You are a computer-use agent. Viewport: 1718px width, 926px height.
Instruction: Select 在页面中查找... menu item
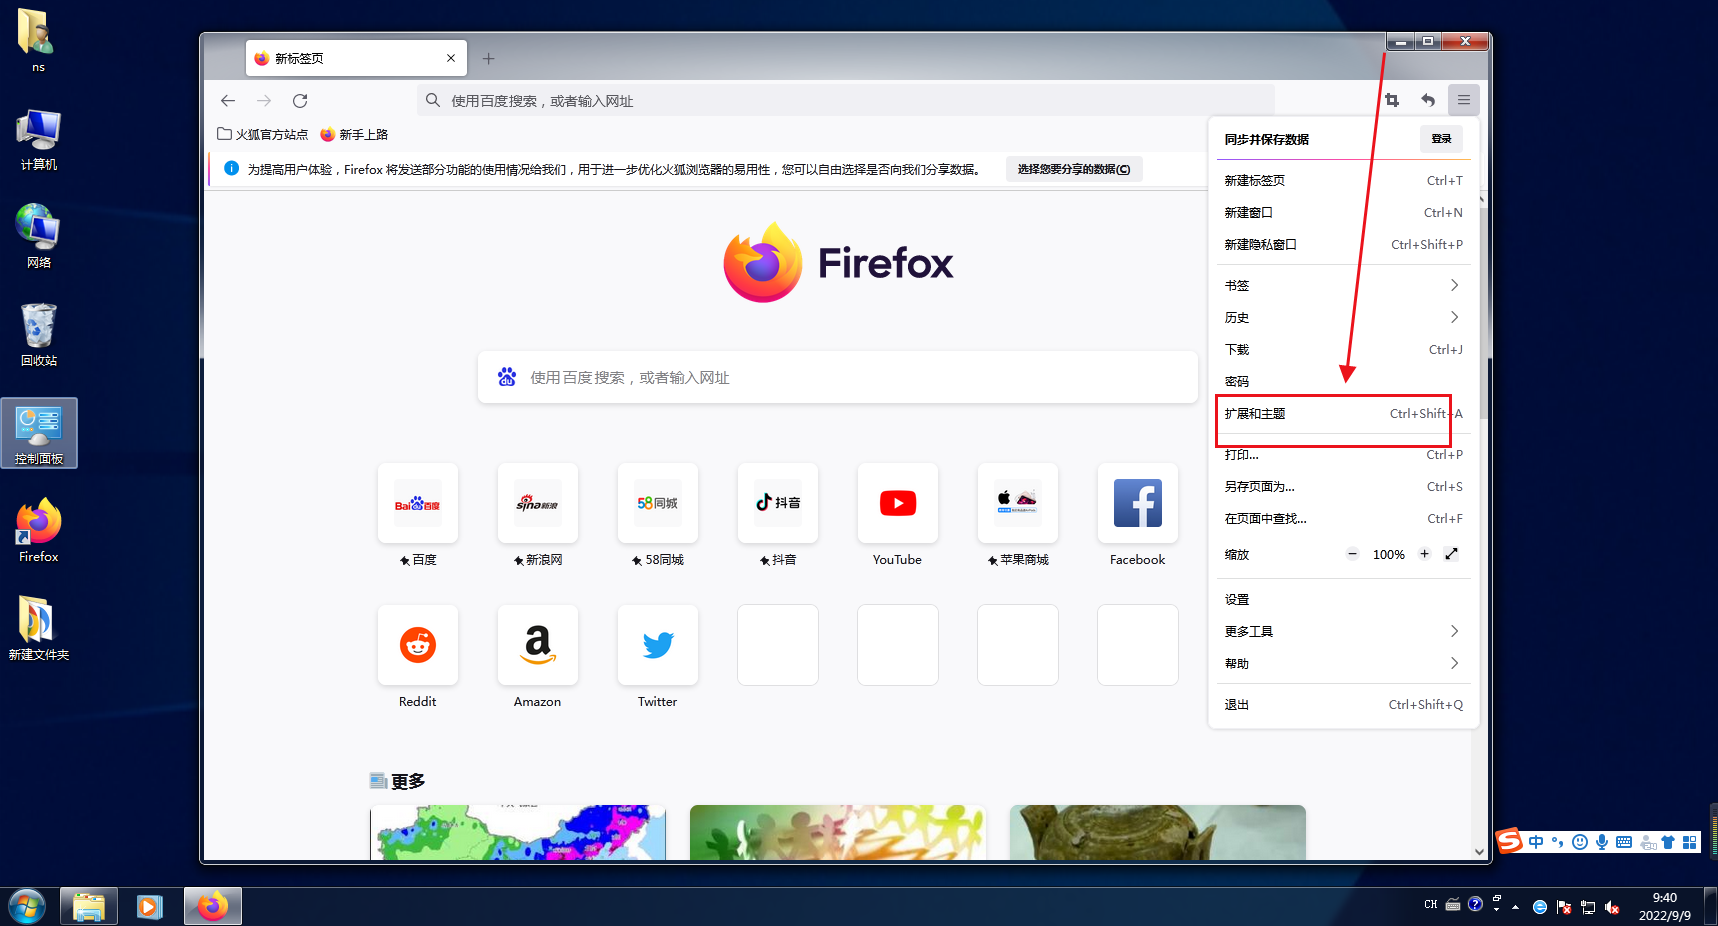tap(1343, 518)
